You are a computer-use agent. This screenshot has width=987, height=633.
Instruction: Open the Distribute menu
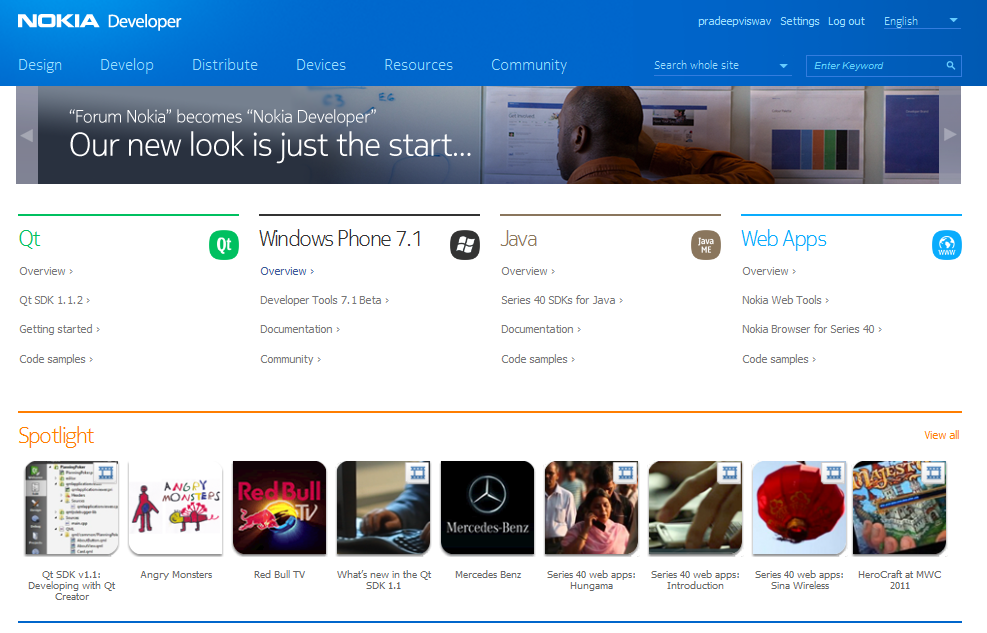[x=225, y=65]
